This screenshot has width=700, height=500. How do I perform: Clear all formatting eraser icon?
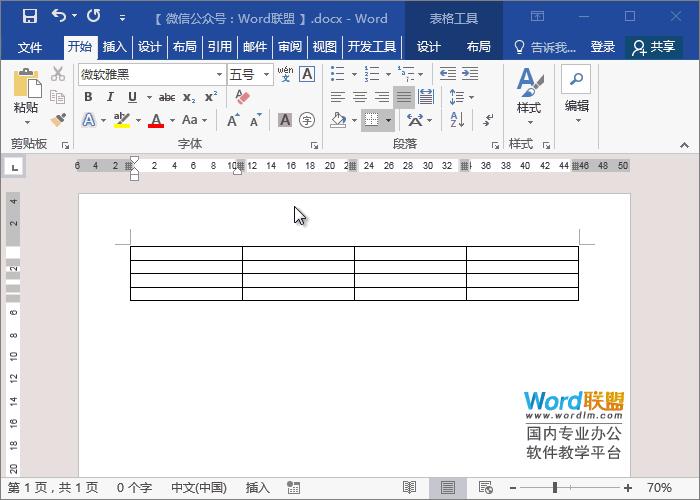point(242,96)
